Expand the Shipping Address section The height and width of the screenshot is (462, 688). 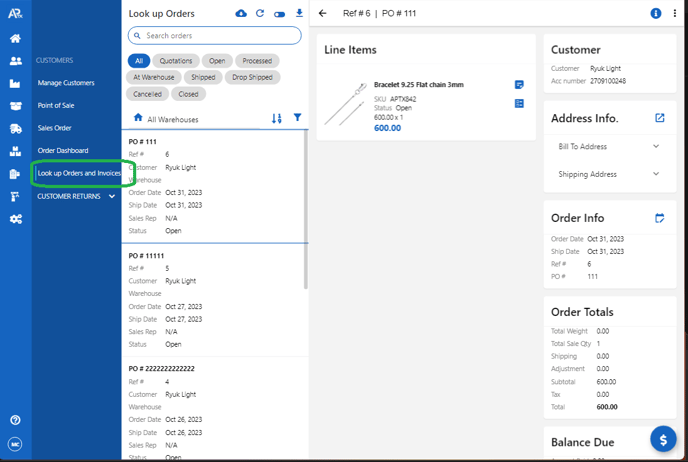point(608,174)
